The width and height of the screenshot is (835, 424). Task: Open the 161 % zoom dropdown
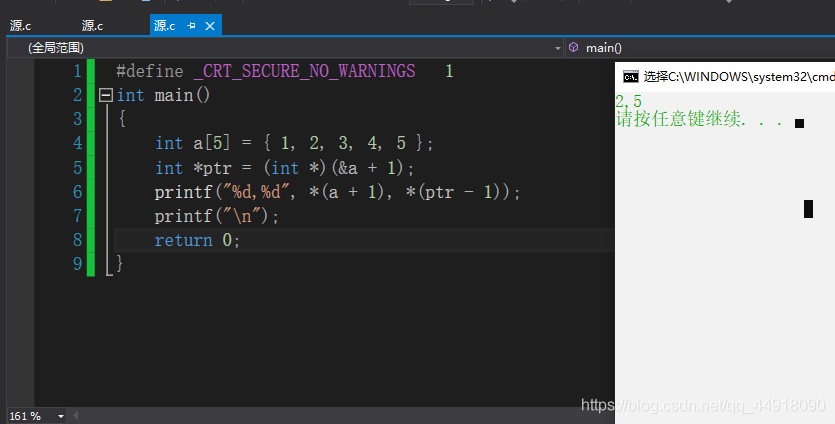pyautogui.click(x=61, y=416)
